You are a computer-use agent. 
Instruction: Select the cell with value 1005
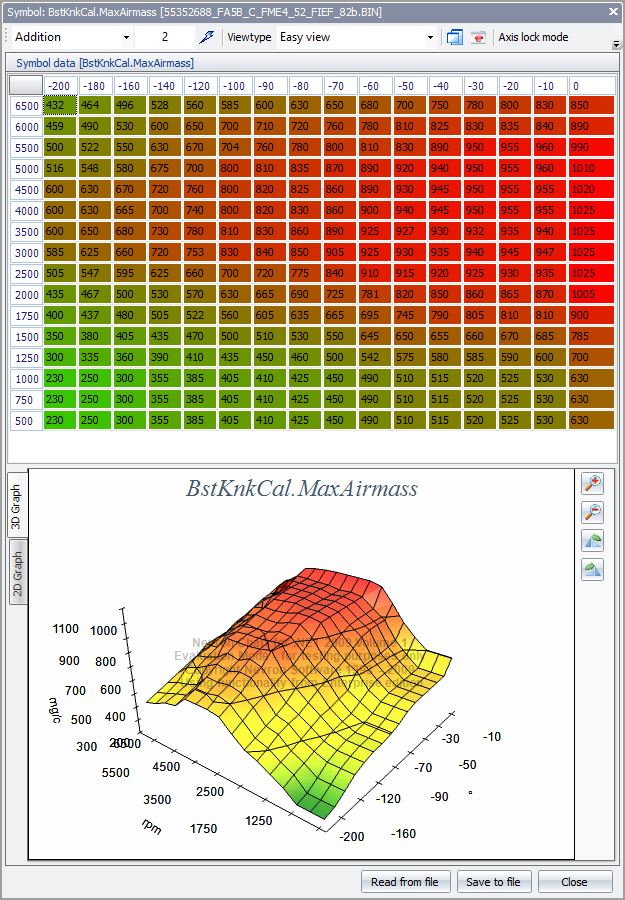[x=592, y=294]
